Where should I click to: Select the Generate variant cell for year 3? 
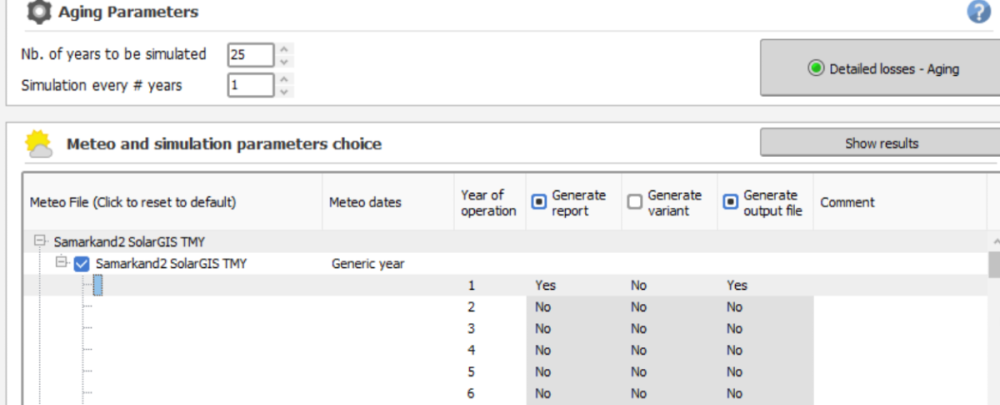[668, 329]
